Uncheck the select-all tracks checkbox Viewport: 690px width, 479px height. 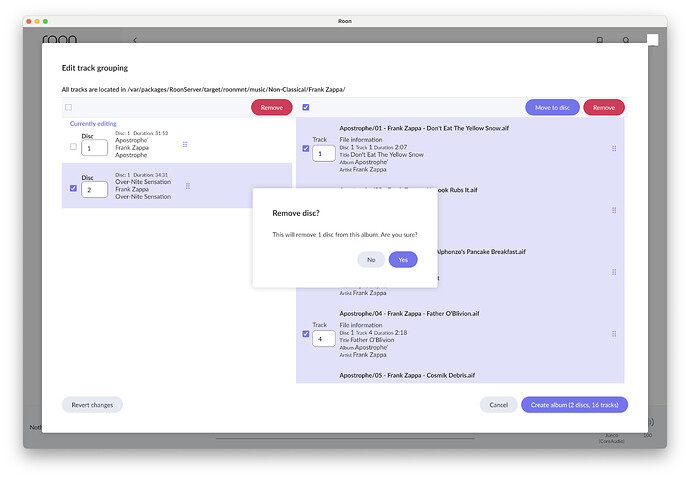coord(305,107)
